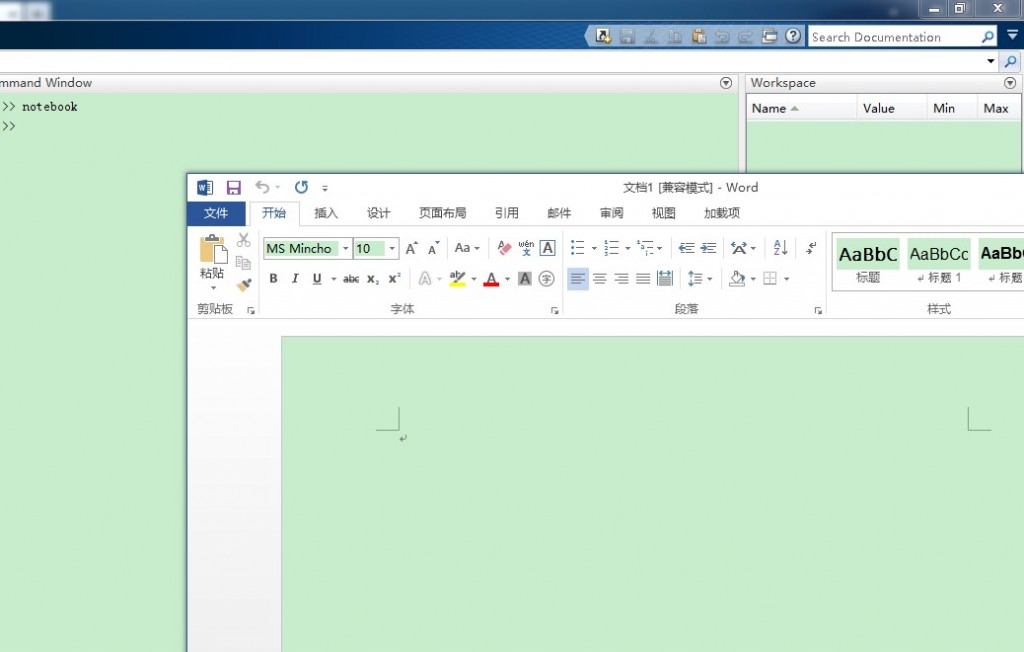This screenshot has height=652, width=1024.
Task: Switch to the 设计 (Design) tab
Action: pos(378,213)
